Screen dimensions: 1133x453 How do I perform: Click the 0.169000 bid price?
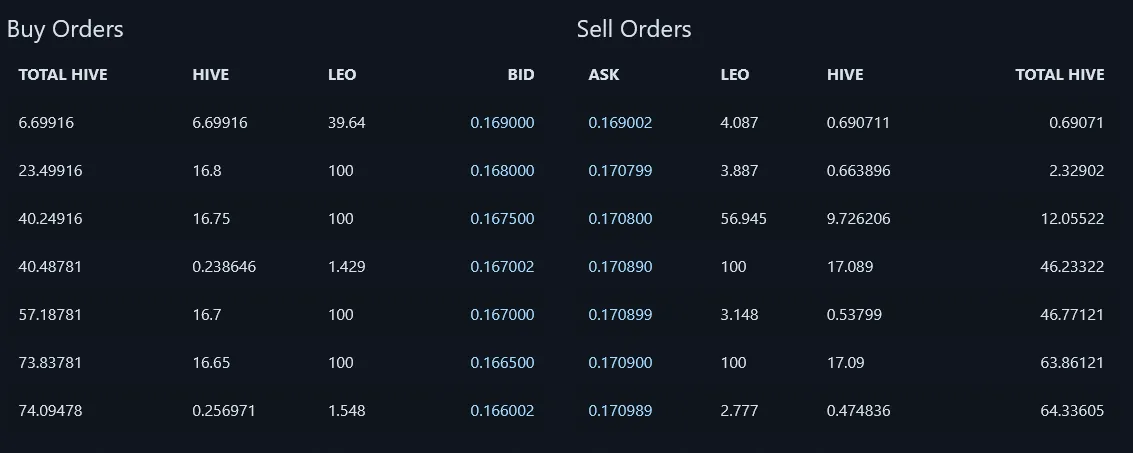point(502,123)
